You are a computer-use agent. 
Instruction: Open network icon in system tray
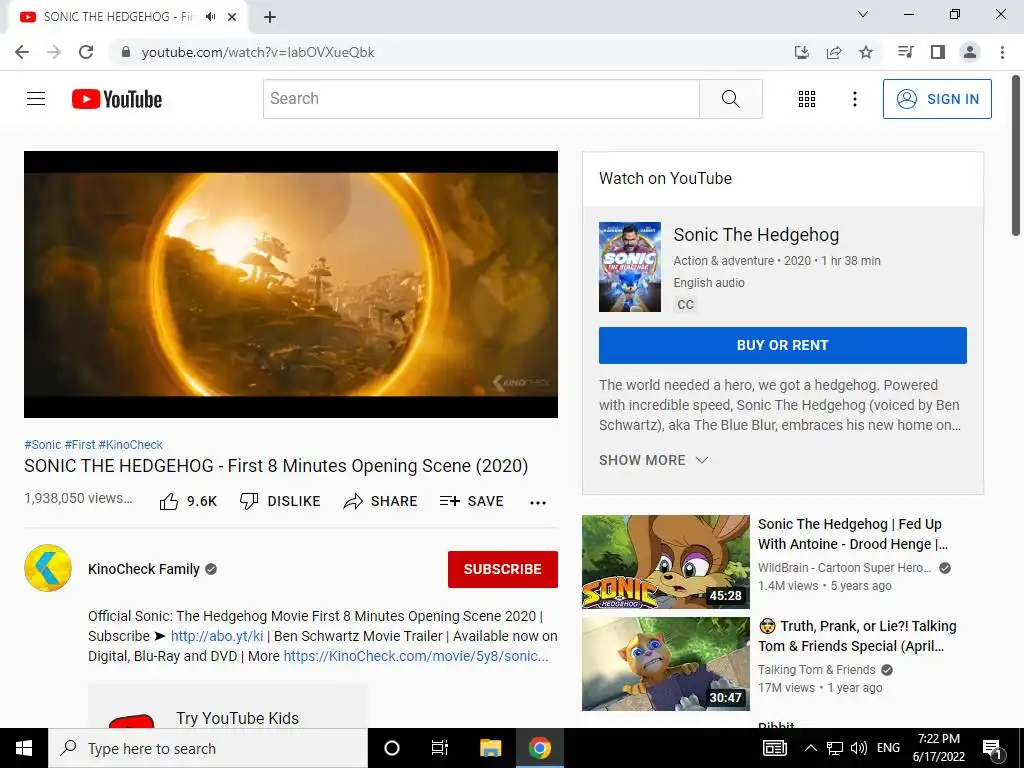(835, 748)
